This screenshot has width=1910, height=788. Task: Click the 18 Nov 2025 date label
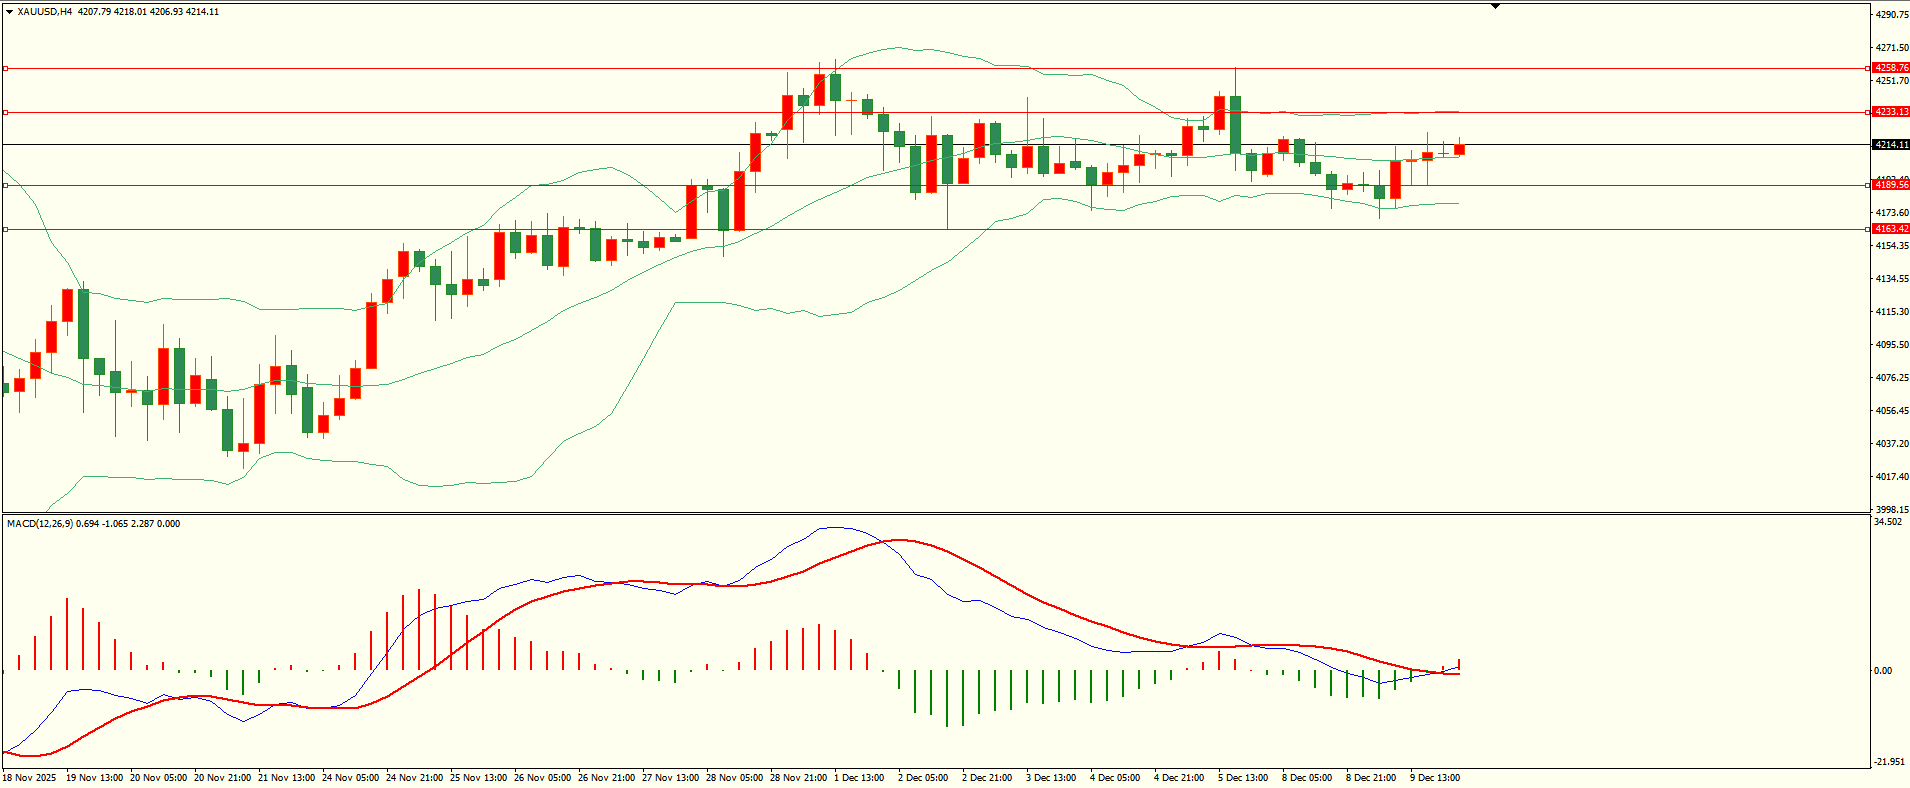tap(30, 778)
